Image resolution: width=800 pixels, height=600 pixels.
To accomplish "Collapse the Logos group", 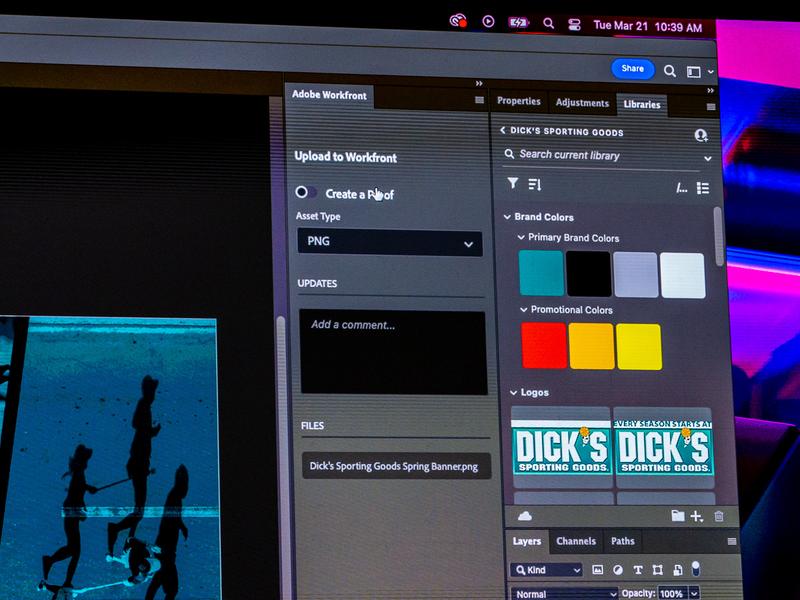I will 514,392.
